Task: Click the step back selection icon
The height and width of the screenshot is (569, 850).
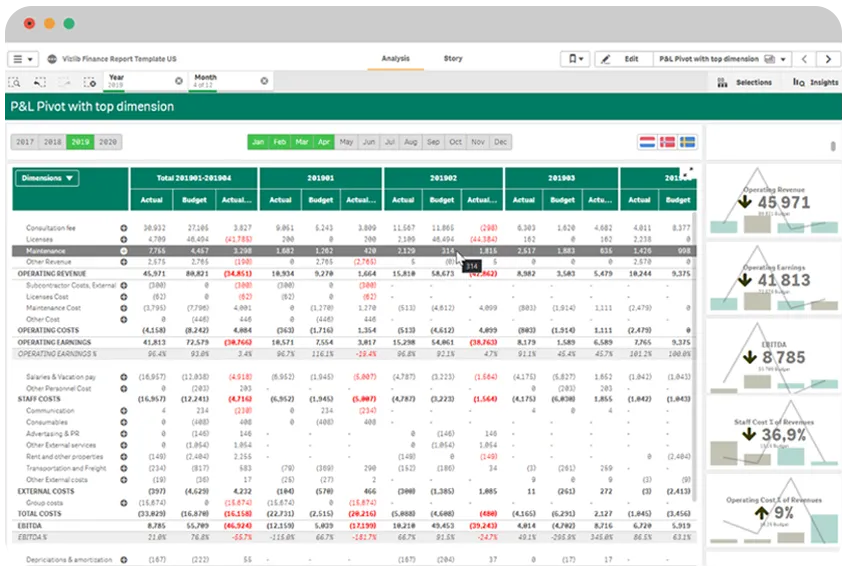Action: point(40,82)
